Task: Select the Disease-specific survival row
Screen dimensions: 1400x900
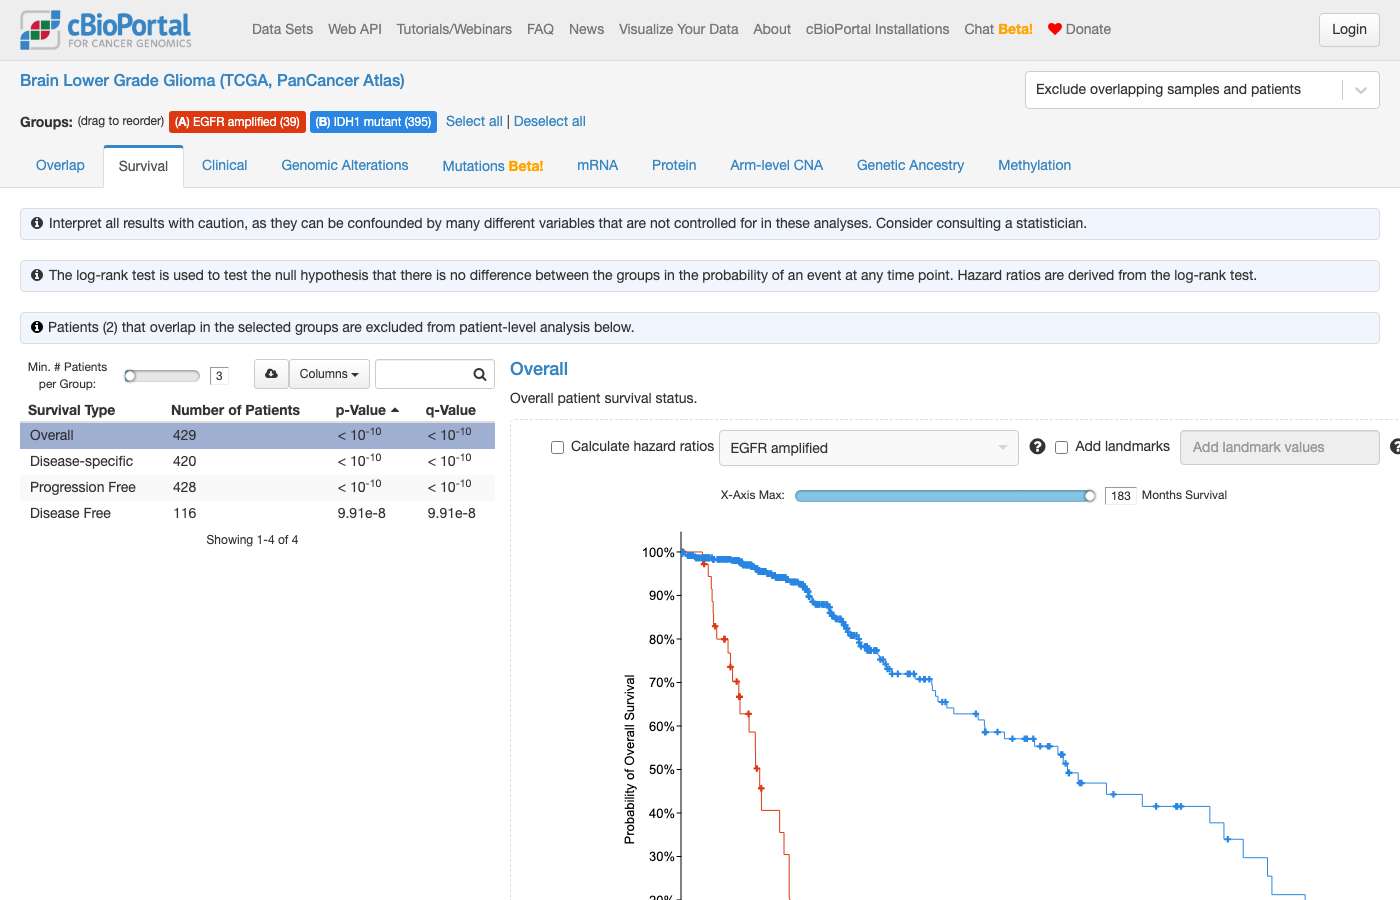Action: 257,461
